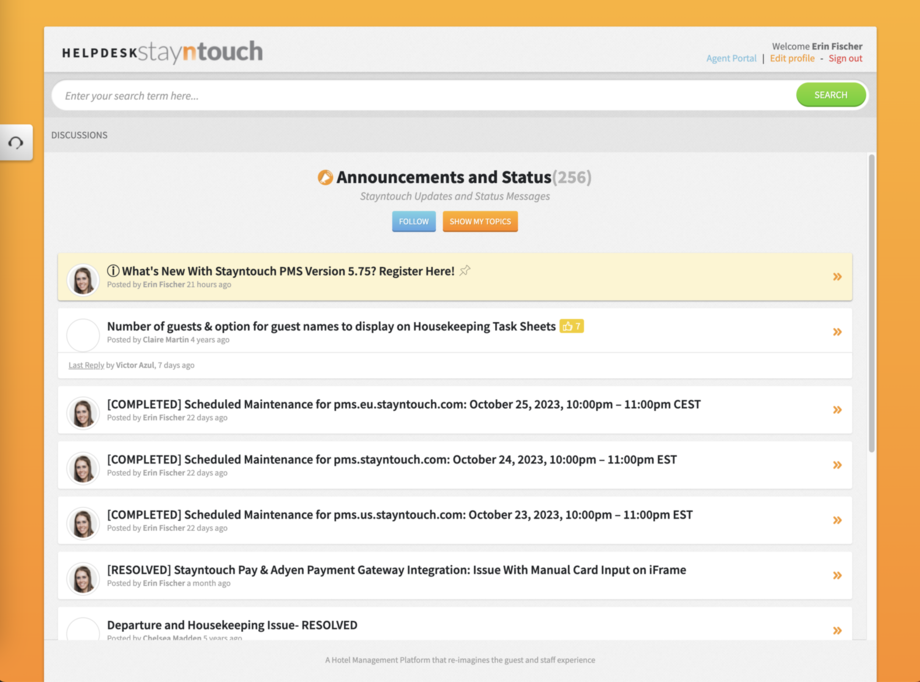920x682 pixels.
Task: Click chevron arrow on Adyen Payment Gateway post
Action: pyautogui.click(x=837, y=575)
